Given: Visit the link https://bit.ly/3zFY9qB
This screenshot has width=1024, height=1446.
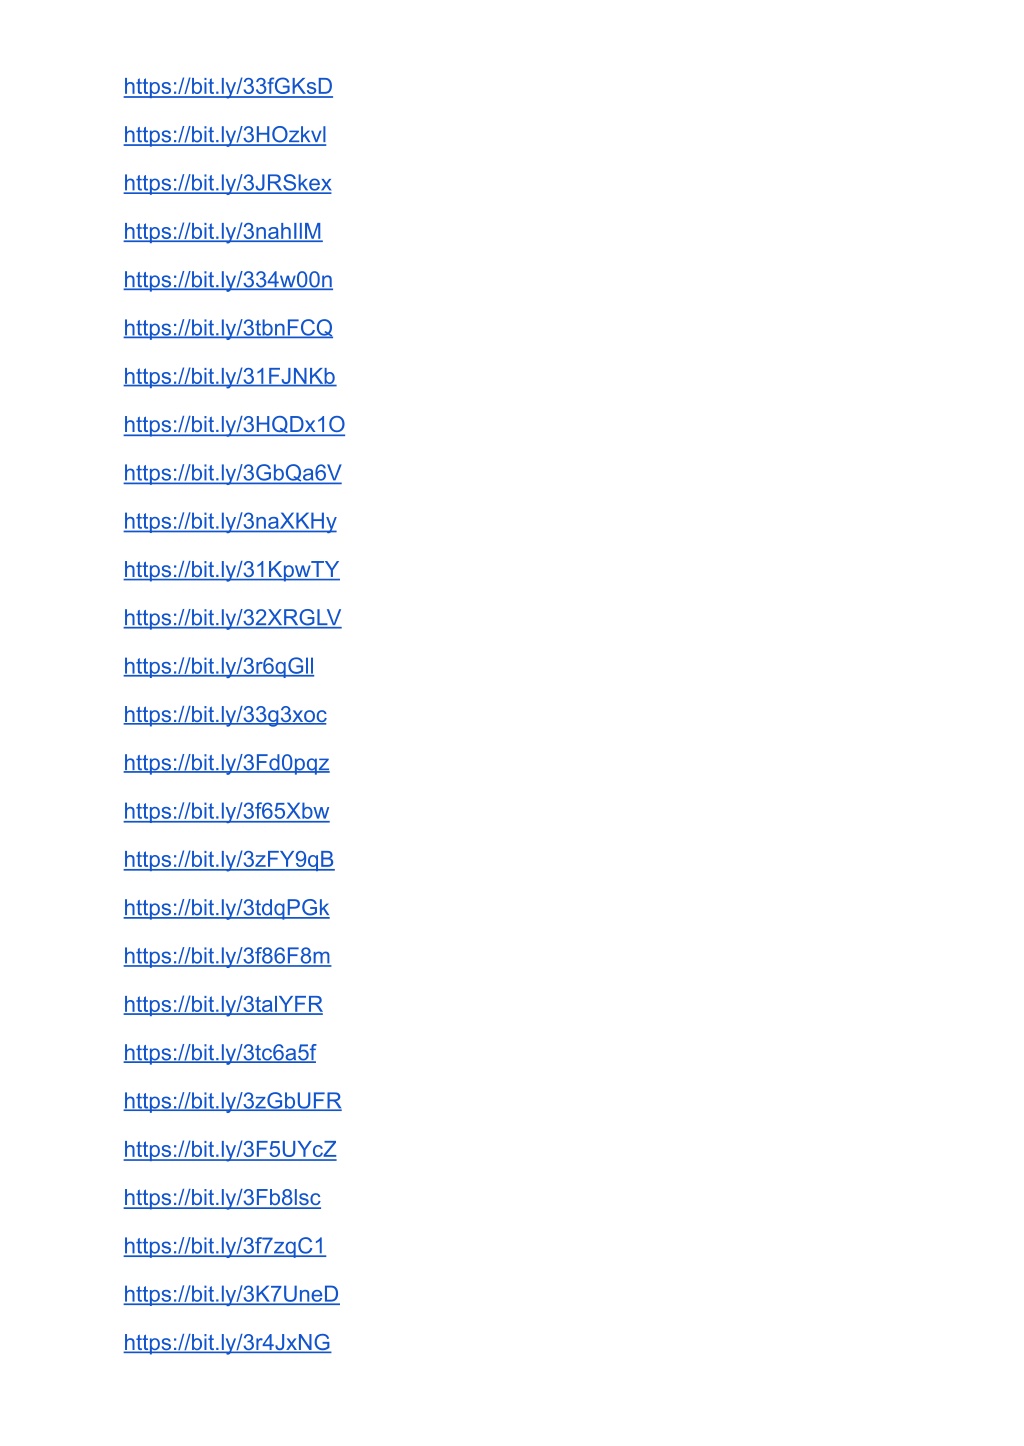Looking at the screenshot, I should pyautogui.click(x=229, y=860).
